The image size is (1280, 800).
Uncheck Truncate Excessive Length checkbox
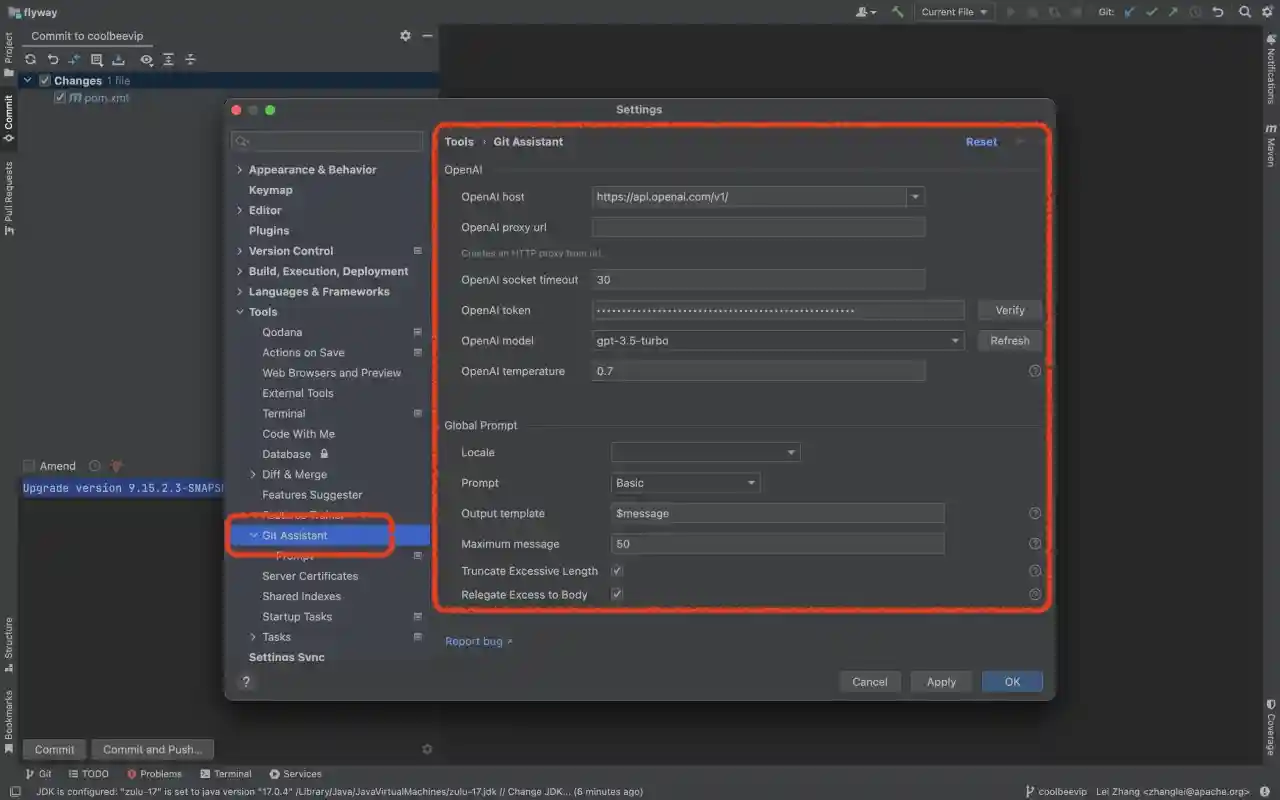click(x=617, y=571)
